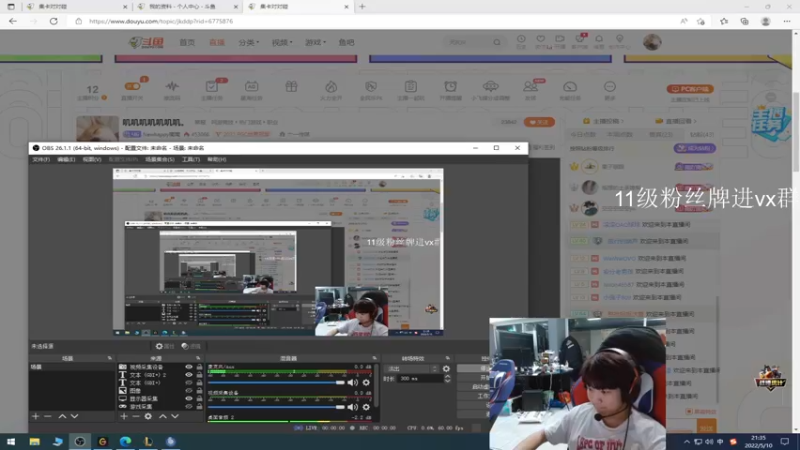Click the speedometer icon in streamer toolbar
Viewport: 800px width, 450px height.
(x=570, y=86)
